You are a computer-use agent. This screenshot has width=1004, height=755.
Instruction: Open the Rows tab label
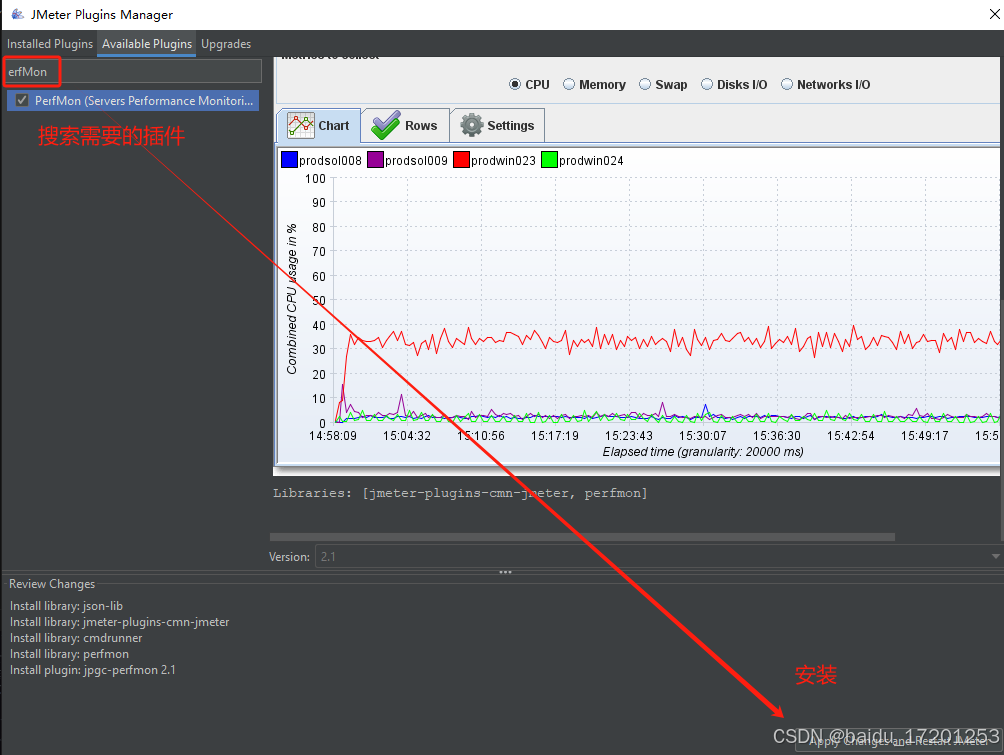pos(421,126)
